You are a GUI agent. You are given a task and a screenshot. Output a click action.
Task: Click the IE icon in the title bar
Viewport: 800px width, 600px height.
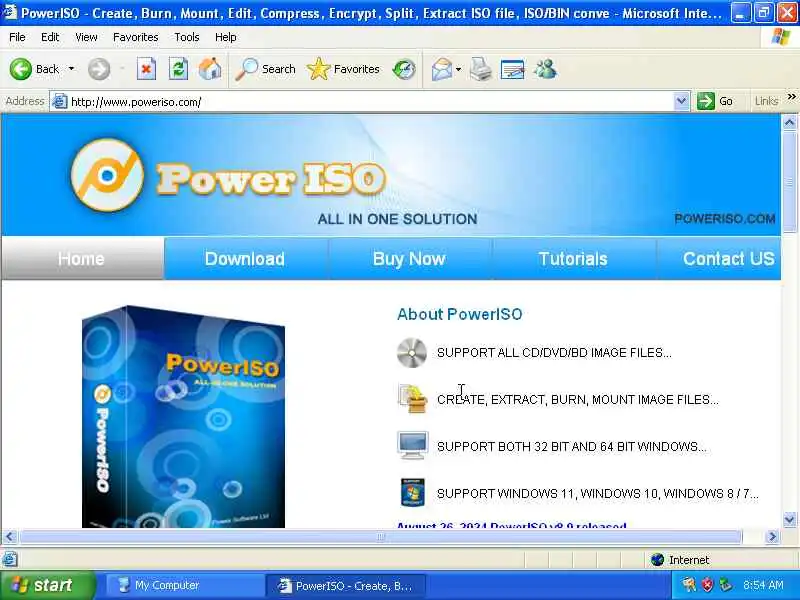(x=9, y=12)
